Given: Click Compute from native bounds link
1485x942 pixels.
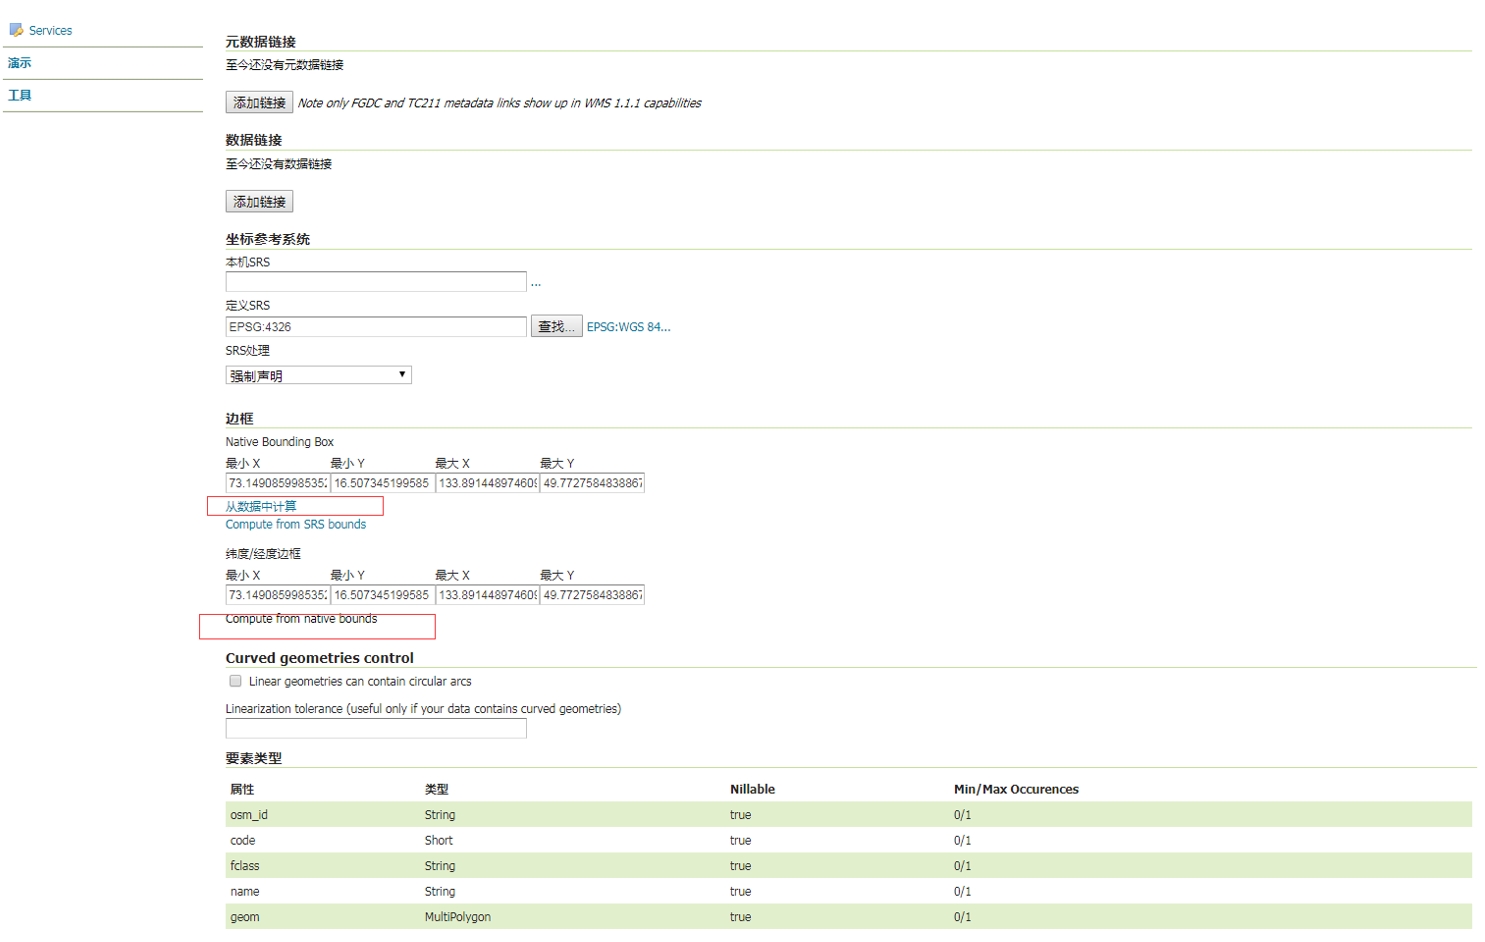Looking at the screenshot, I should pyautogui.click(x=301, y=619).
